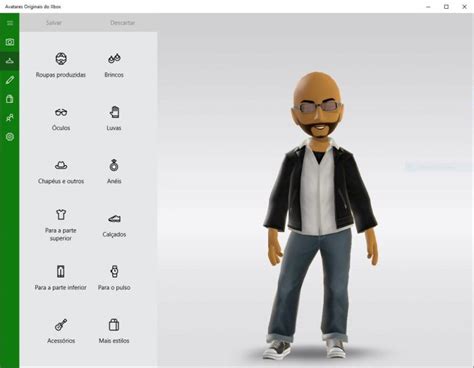
Task: Select the Luvas gloves category
Action: 114,119
